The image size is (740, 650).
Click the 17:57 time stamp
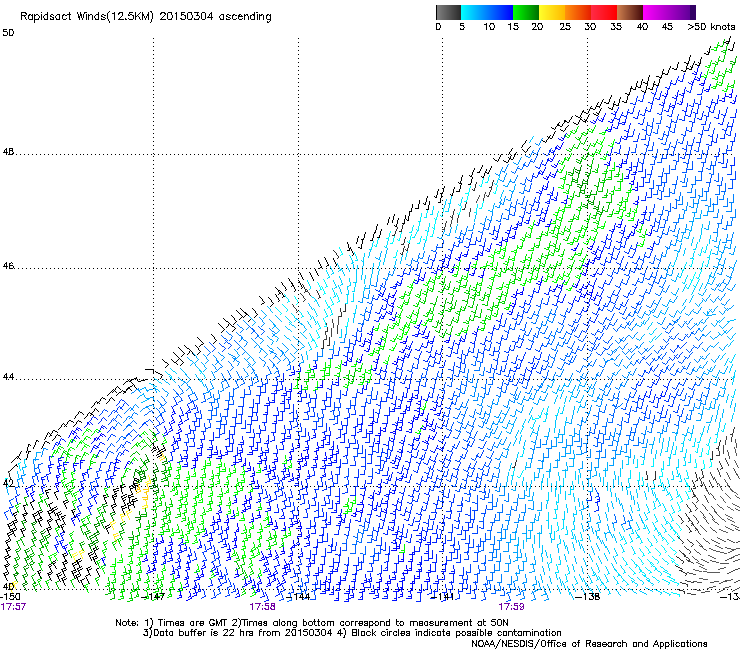(13, 607)
